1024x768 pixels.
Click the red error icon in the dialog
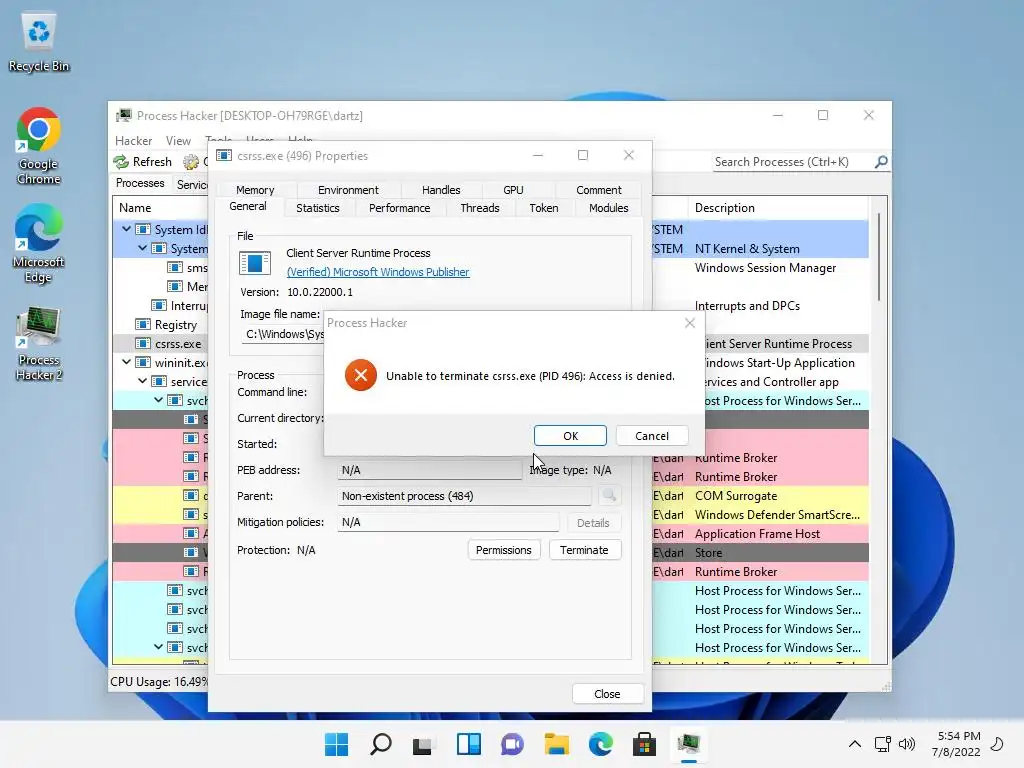[360, 376]
